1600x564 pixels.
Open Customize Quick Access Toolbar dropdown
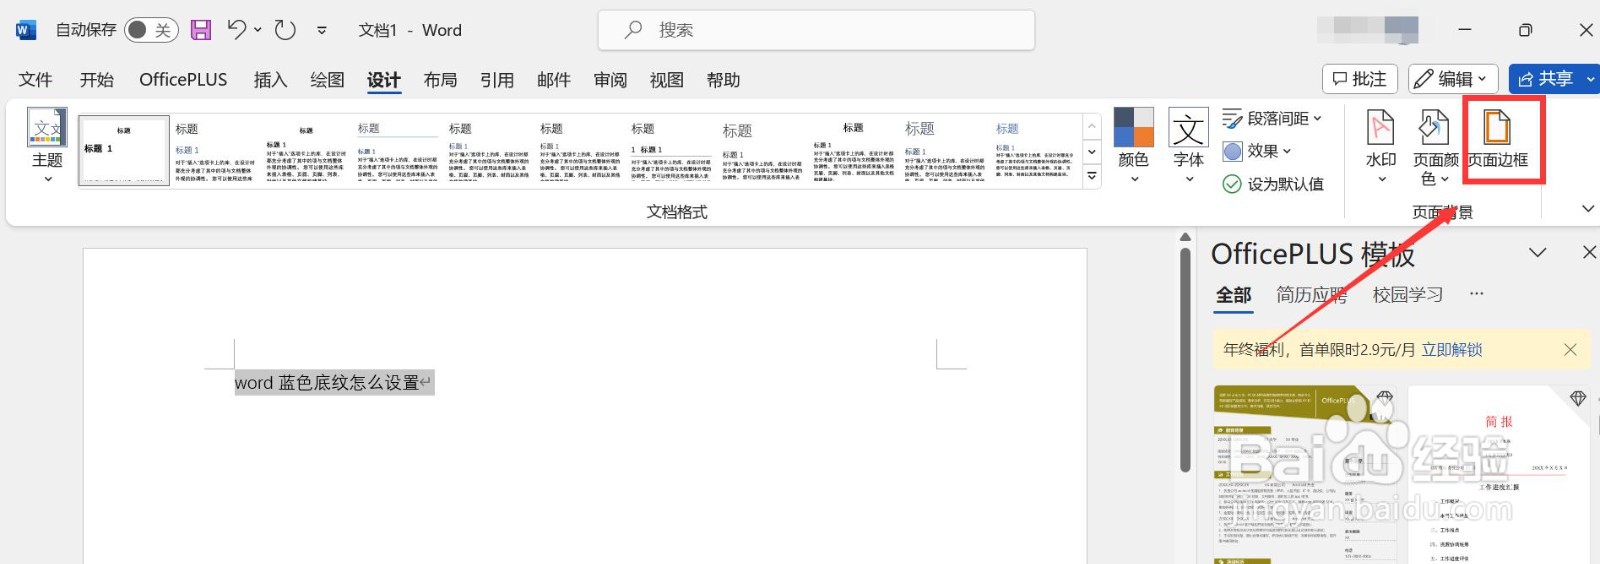pyautogui.click(x=322, y=30)
